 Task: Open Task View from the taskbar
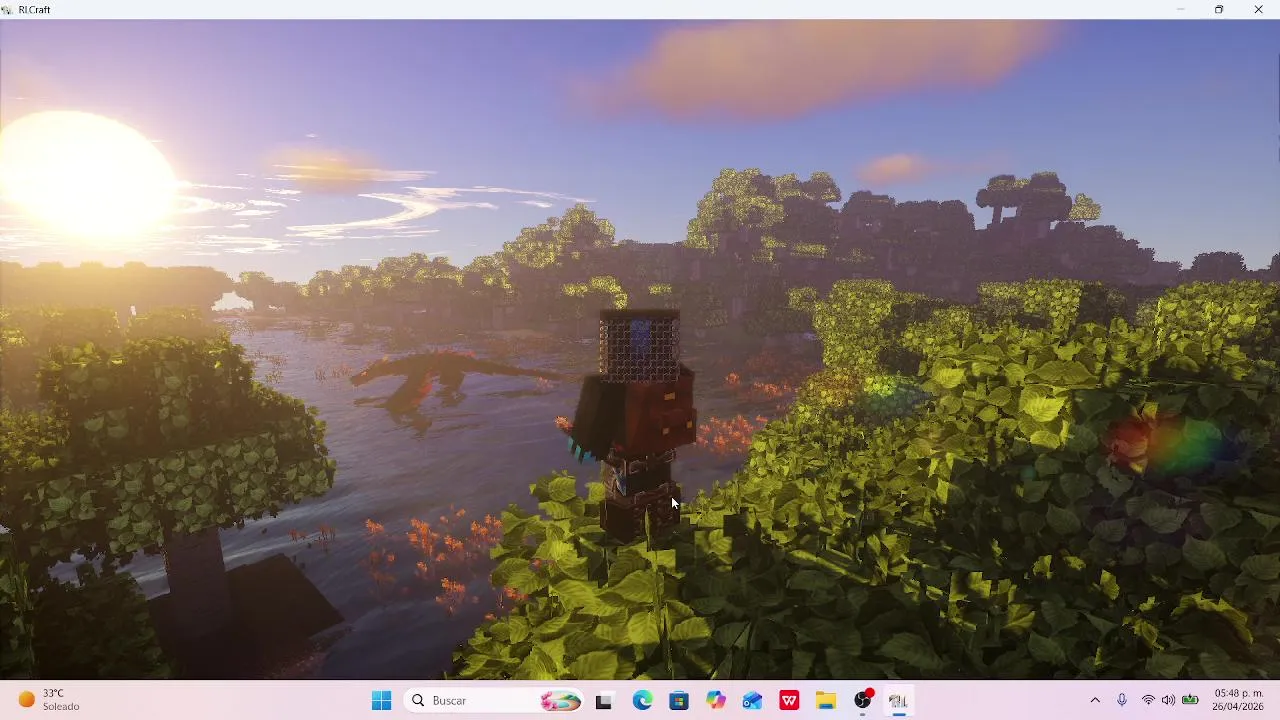coord(603,701)
